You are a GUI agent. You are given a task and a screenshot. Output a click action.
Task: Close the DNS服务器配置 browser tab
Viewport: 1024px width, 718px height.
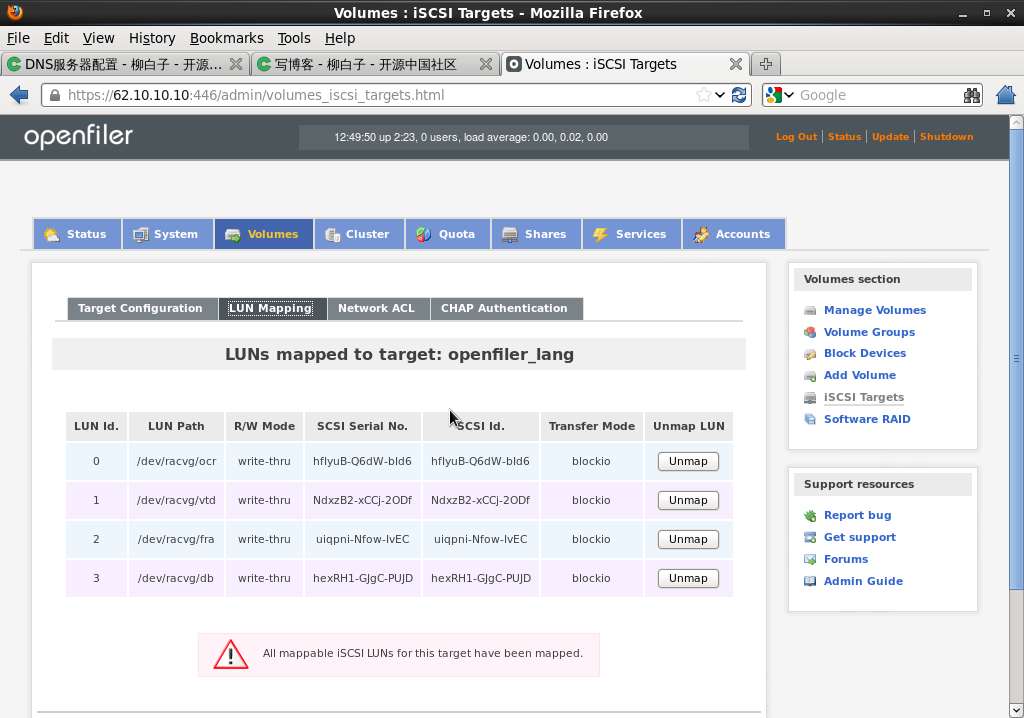(236, 64)
